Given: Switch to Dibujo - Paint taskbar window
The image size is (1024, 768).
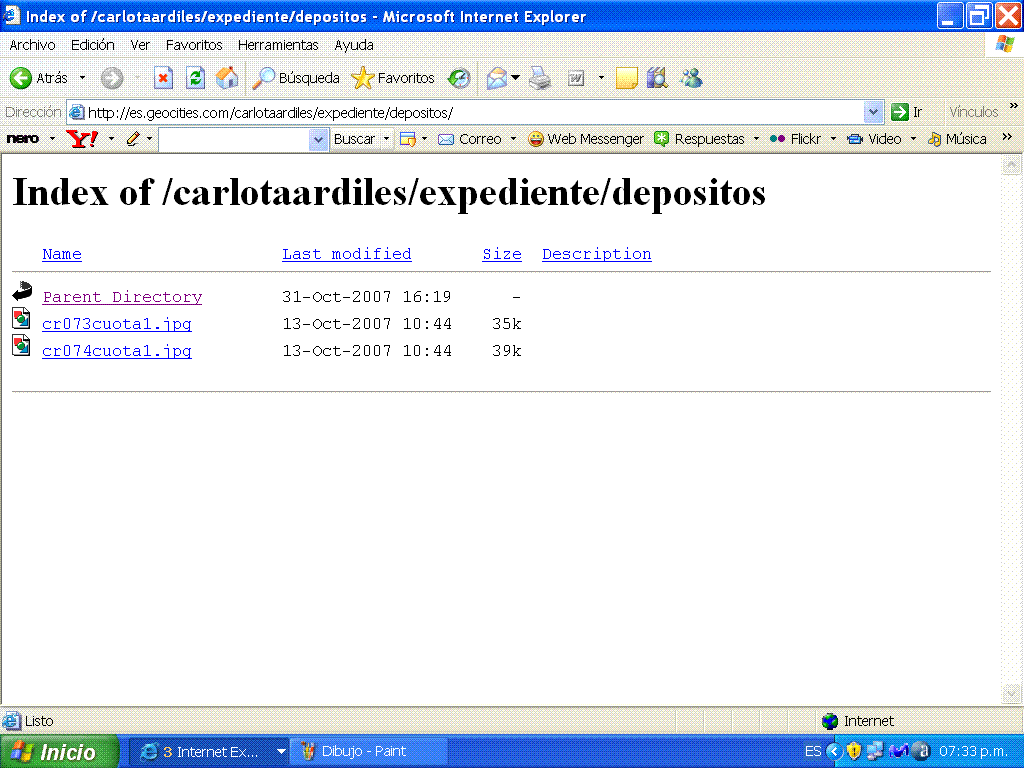Looking at the screenshot, I should 369,752.
